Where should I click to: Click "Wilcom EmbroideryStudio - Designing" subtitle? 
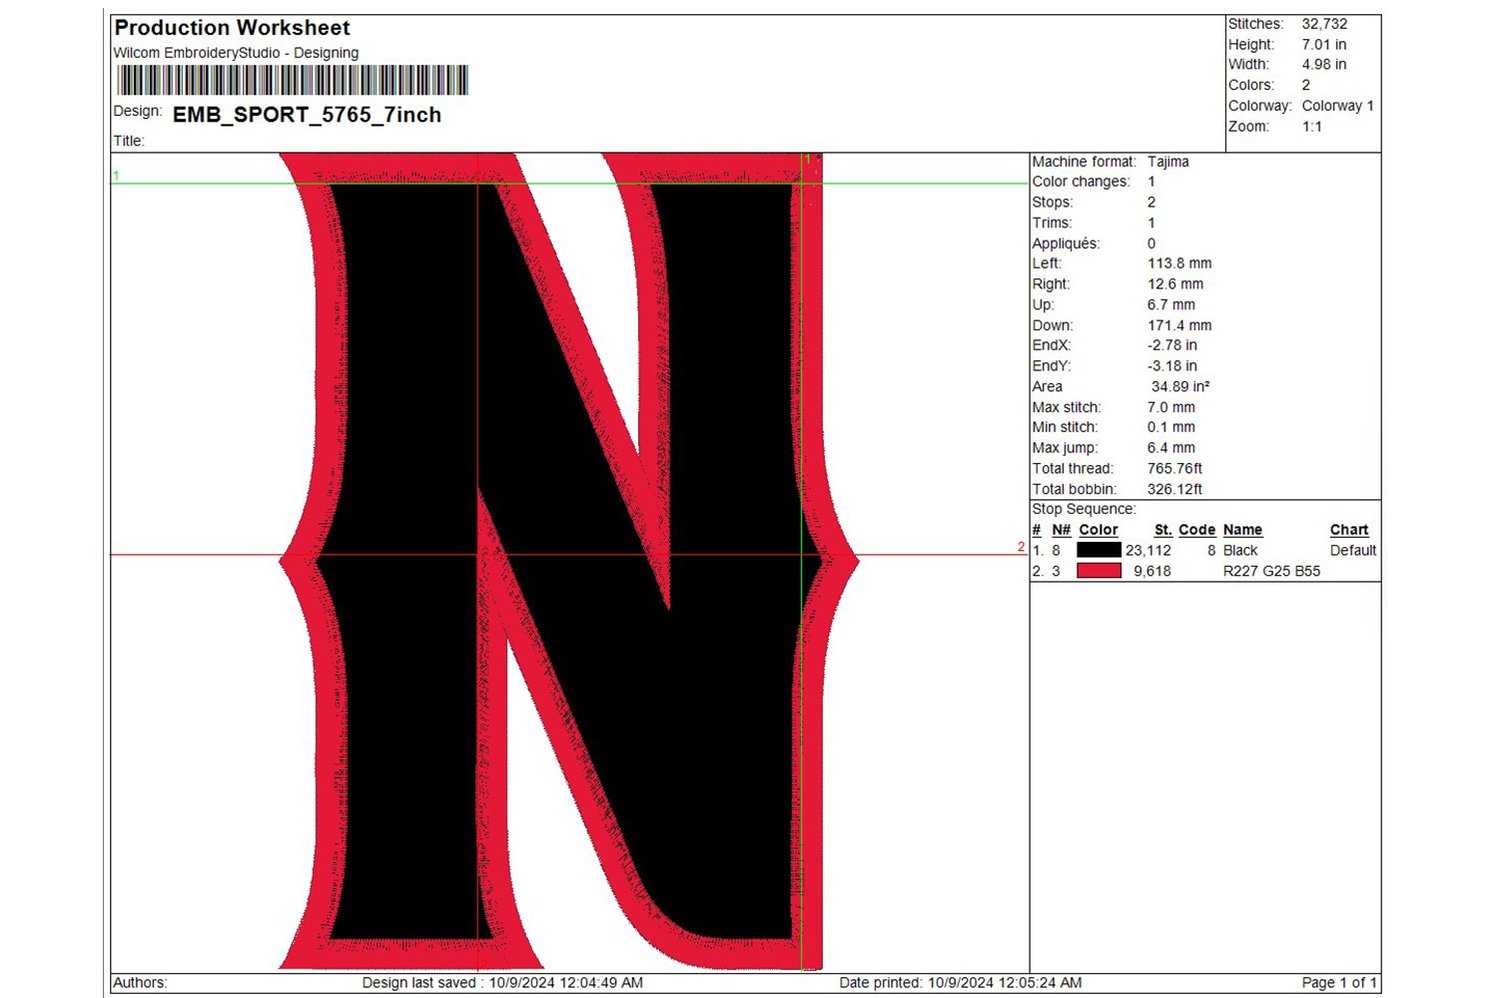236,53
